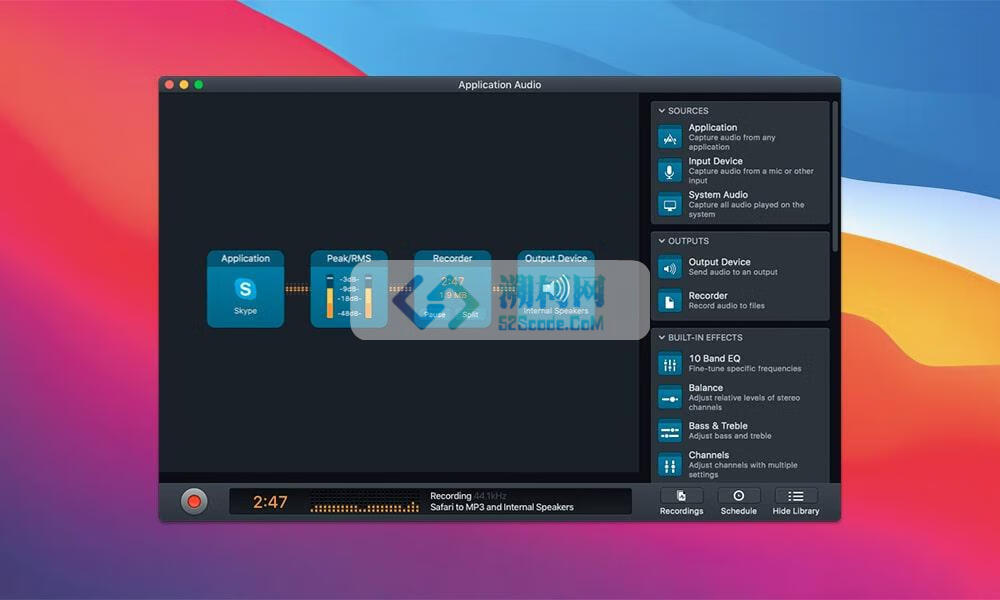Select the Application block title
1000x600 pixels.
click(x=246, y=258)
